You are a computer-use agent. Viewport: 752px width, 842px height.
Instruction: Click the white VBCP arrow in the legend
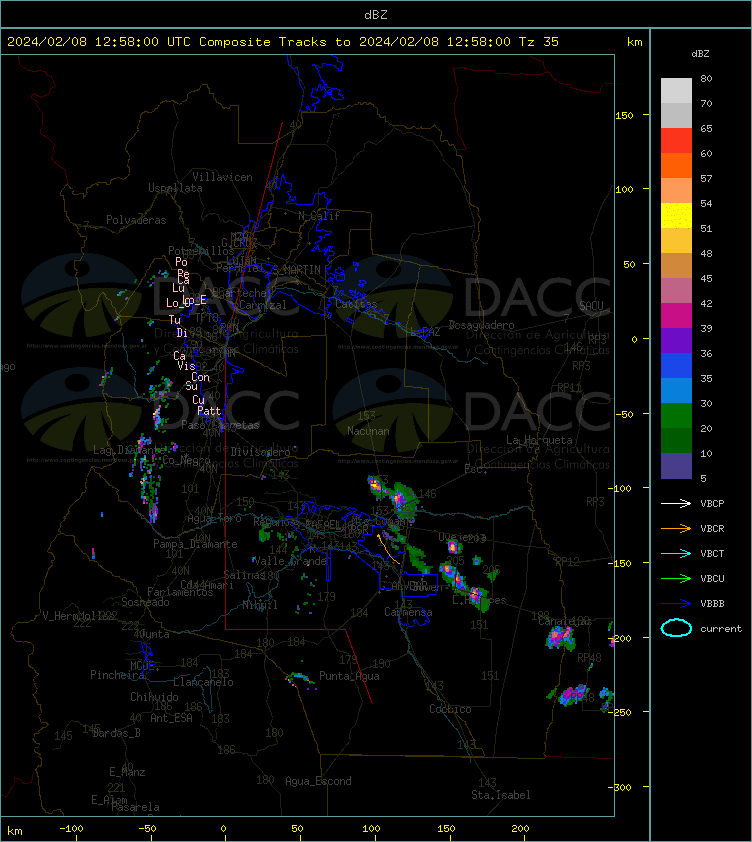(x=676, y=503)
